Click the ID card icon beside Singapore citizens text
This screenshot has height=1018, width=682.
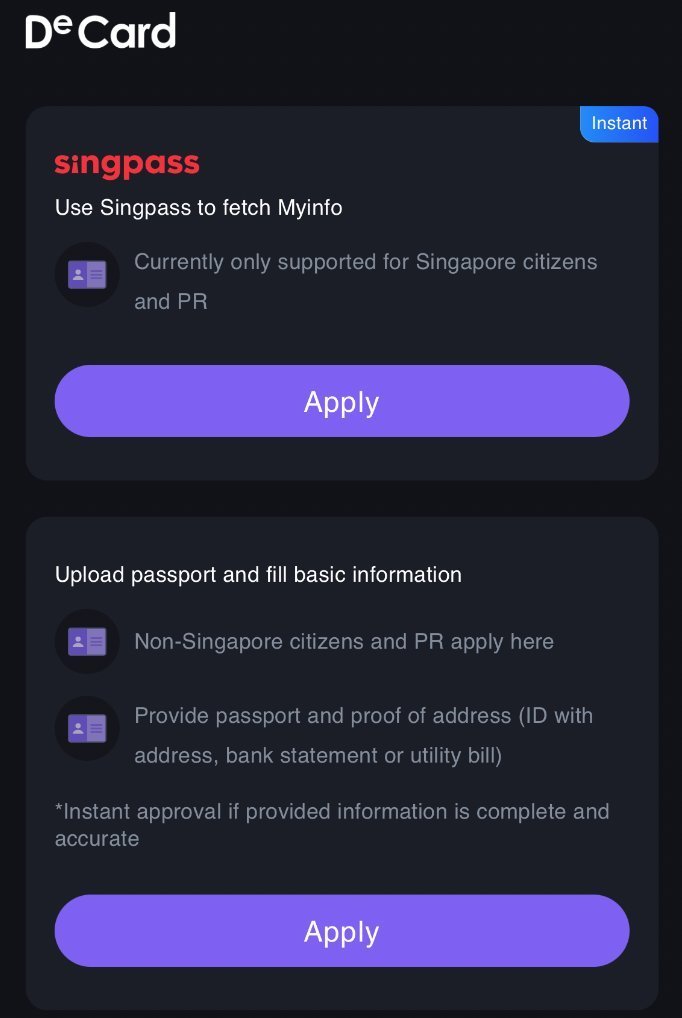[x=87, y=274]
